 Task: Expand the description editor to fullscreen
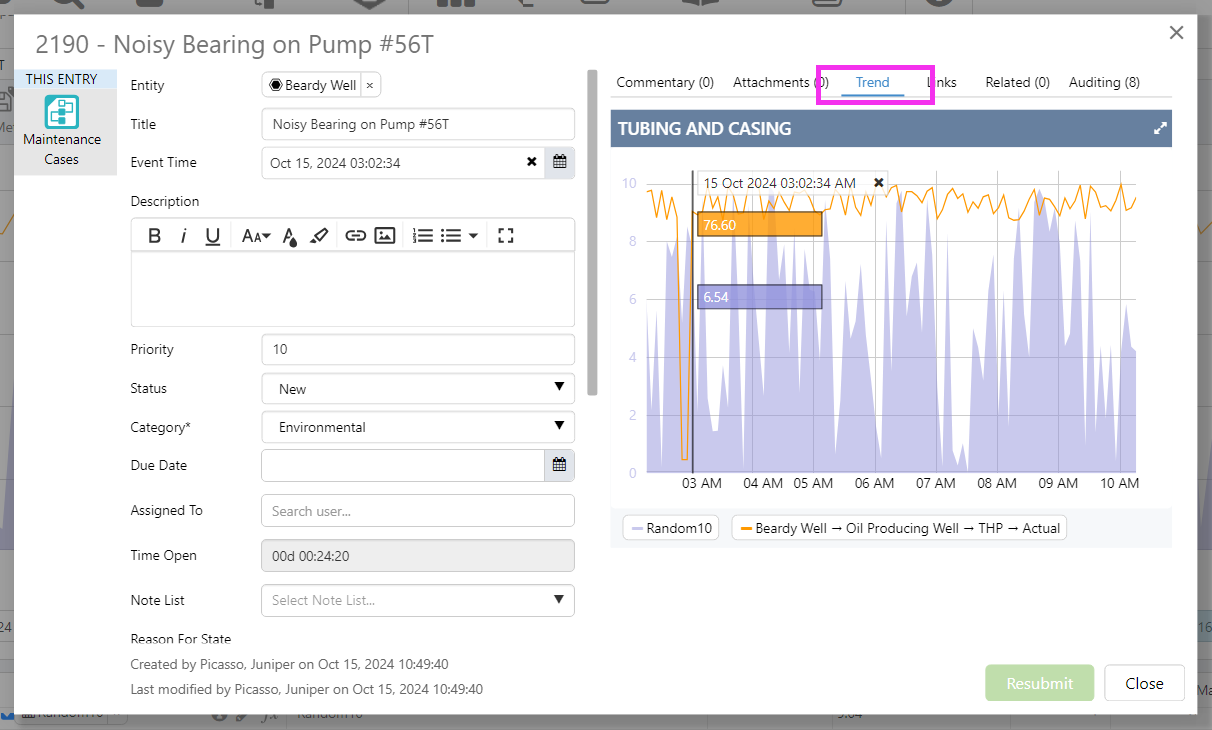[x=505, y=236]
